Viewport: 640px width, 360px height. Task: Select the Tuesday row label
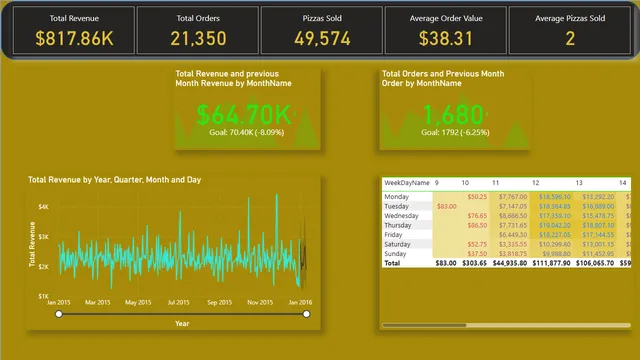pyautogui.click(x=396, y=206)
